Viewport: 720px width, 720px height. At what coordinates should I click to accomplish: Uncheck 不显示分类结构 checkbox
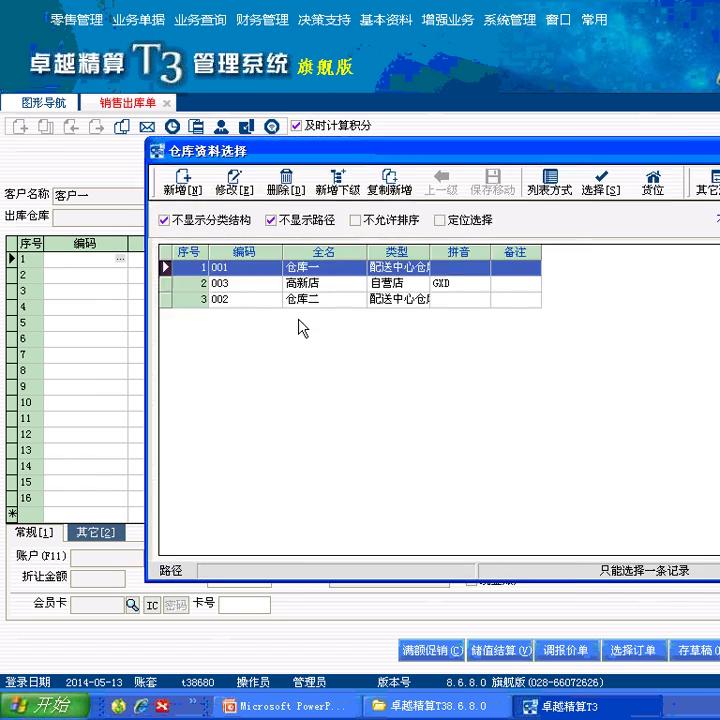point(163,220)
